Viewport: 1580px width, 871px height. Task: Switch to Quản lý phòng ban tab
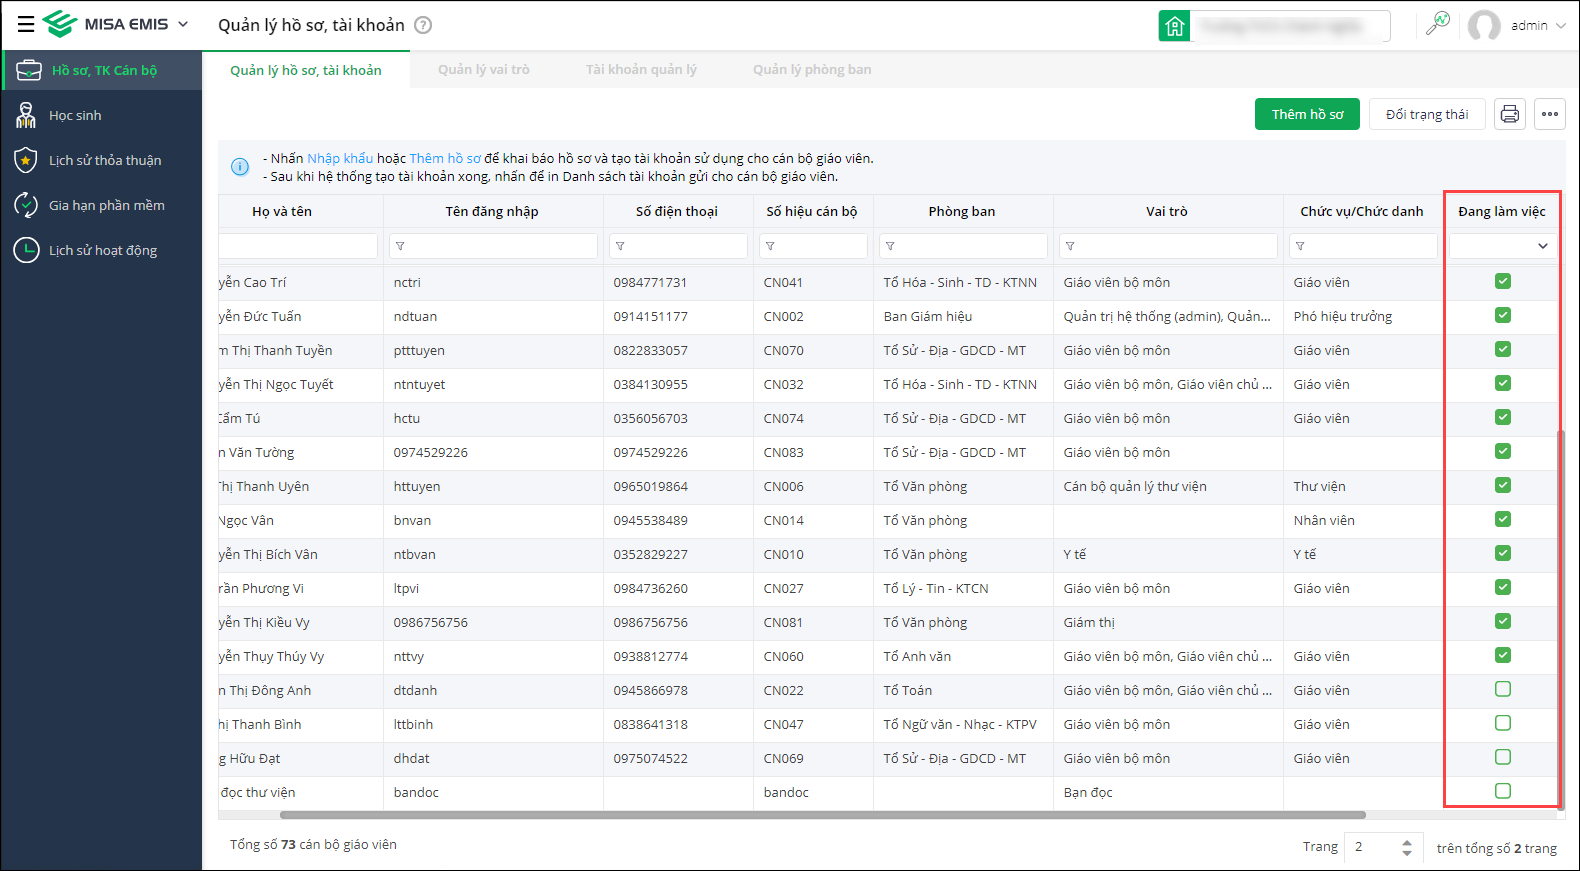coord(811,70)
